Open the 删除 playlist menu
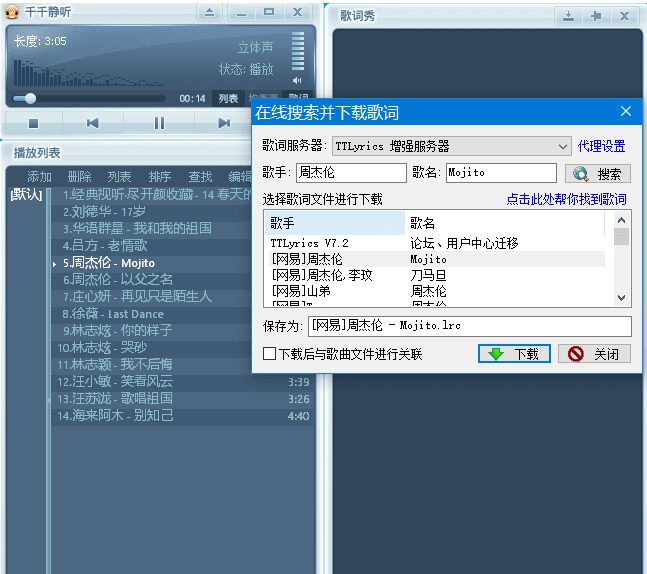 pyautogui.click(x=79, y=177)
